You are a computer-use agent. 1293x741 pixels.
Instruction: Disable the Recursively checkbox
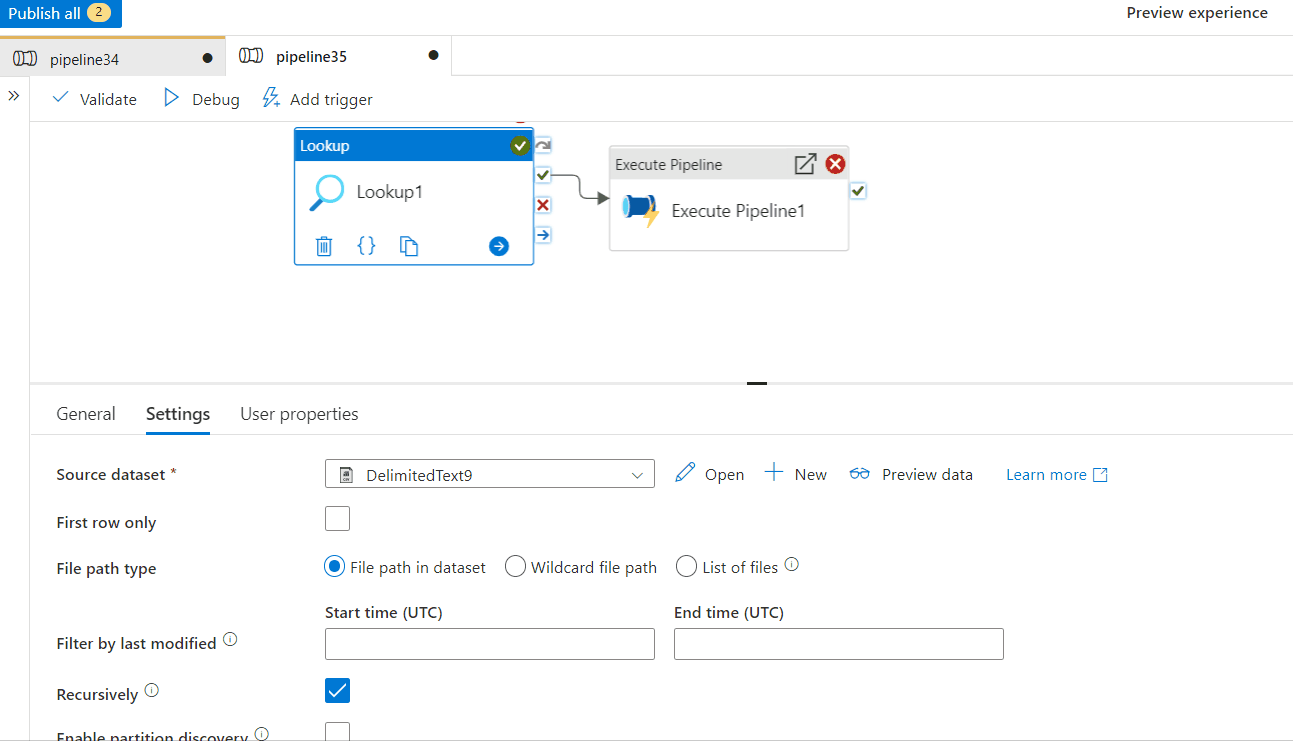tap(337, 690)
